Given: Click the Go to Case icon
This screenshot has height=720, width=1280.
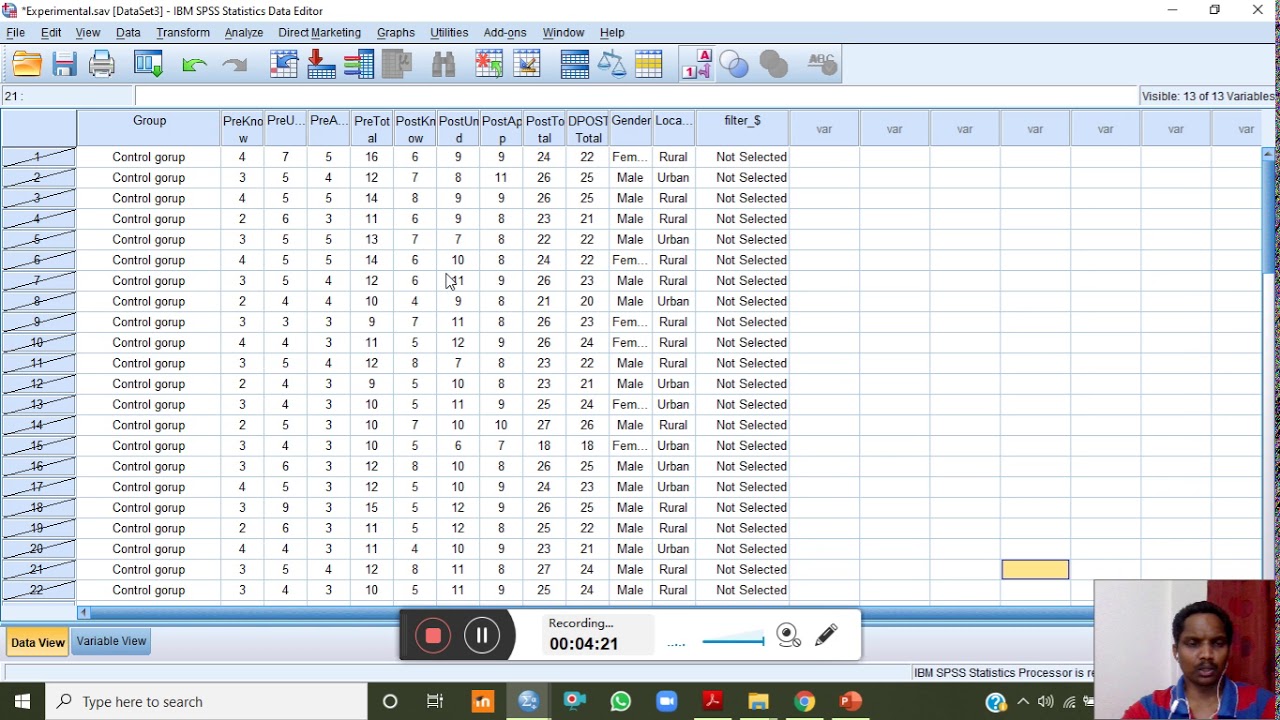Looking at the screenshot, I should pos(284,65).
